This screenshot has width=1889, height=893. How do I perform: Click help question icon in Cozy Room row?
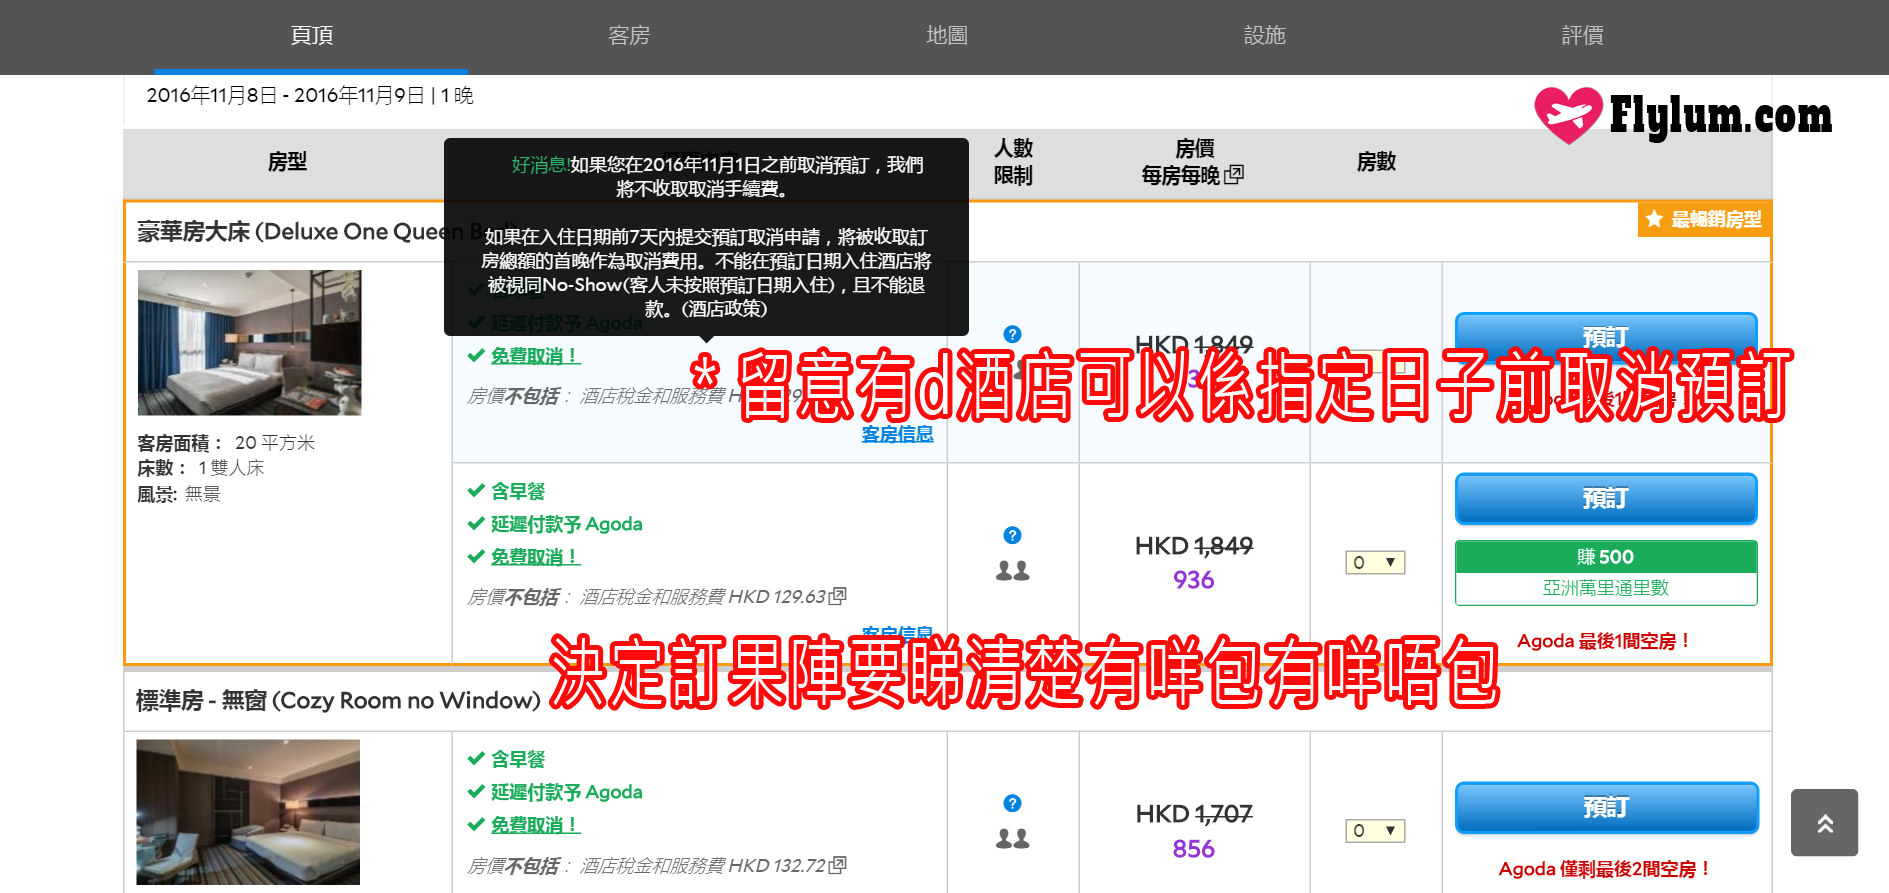pos(1012,803)
